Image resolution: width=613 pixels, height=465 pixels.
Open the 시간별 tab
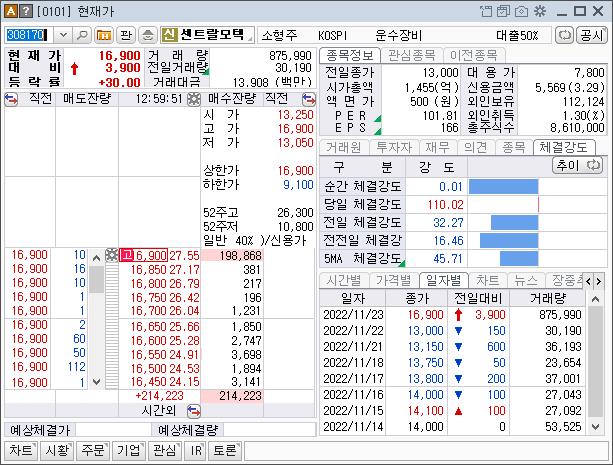[x=344, y=280]
